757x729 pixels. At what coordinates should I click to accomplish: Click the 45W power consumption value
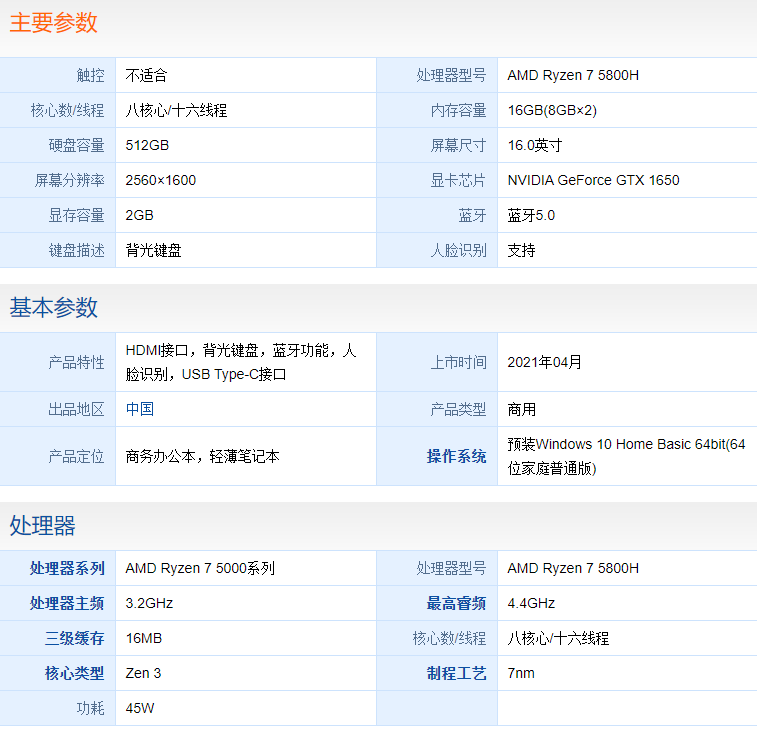coord(140,708)
